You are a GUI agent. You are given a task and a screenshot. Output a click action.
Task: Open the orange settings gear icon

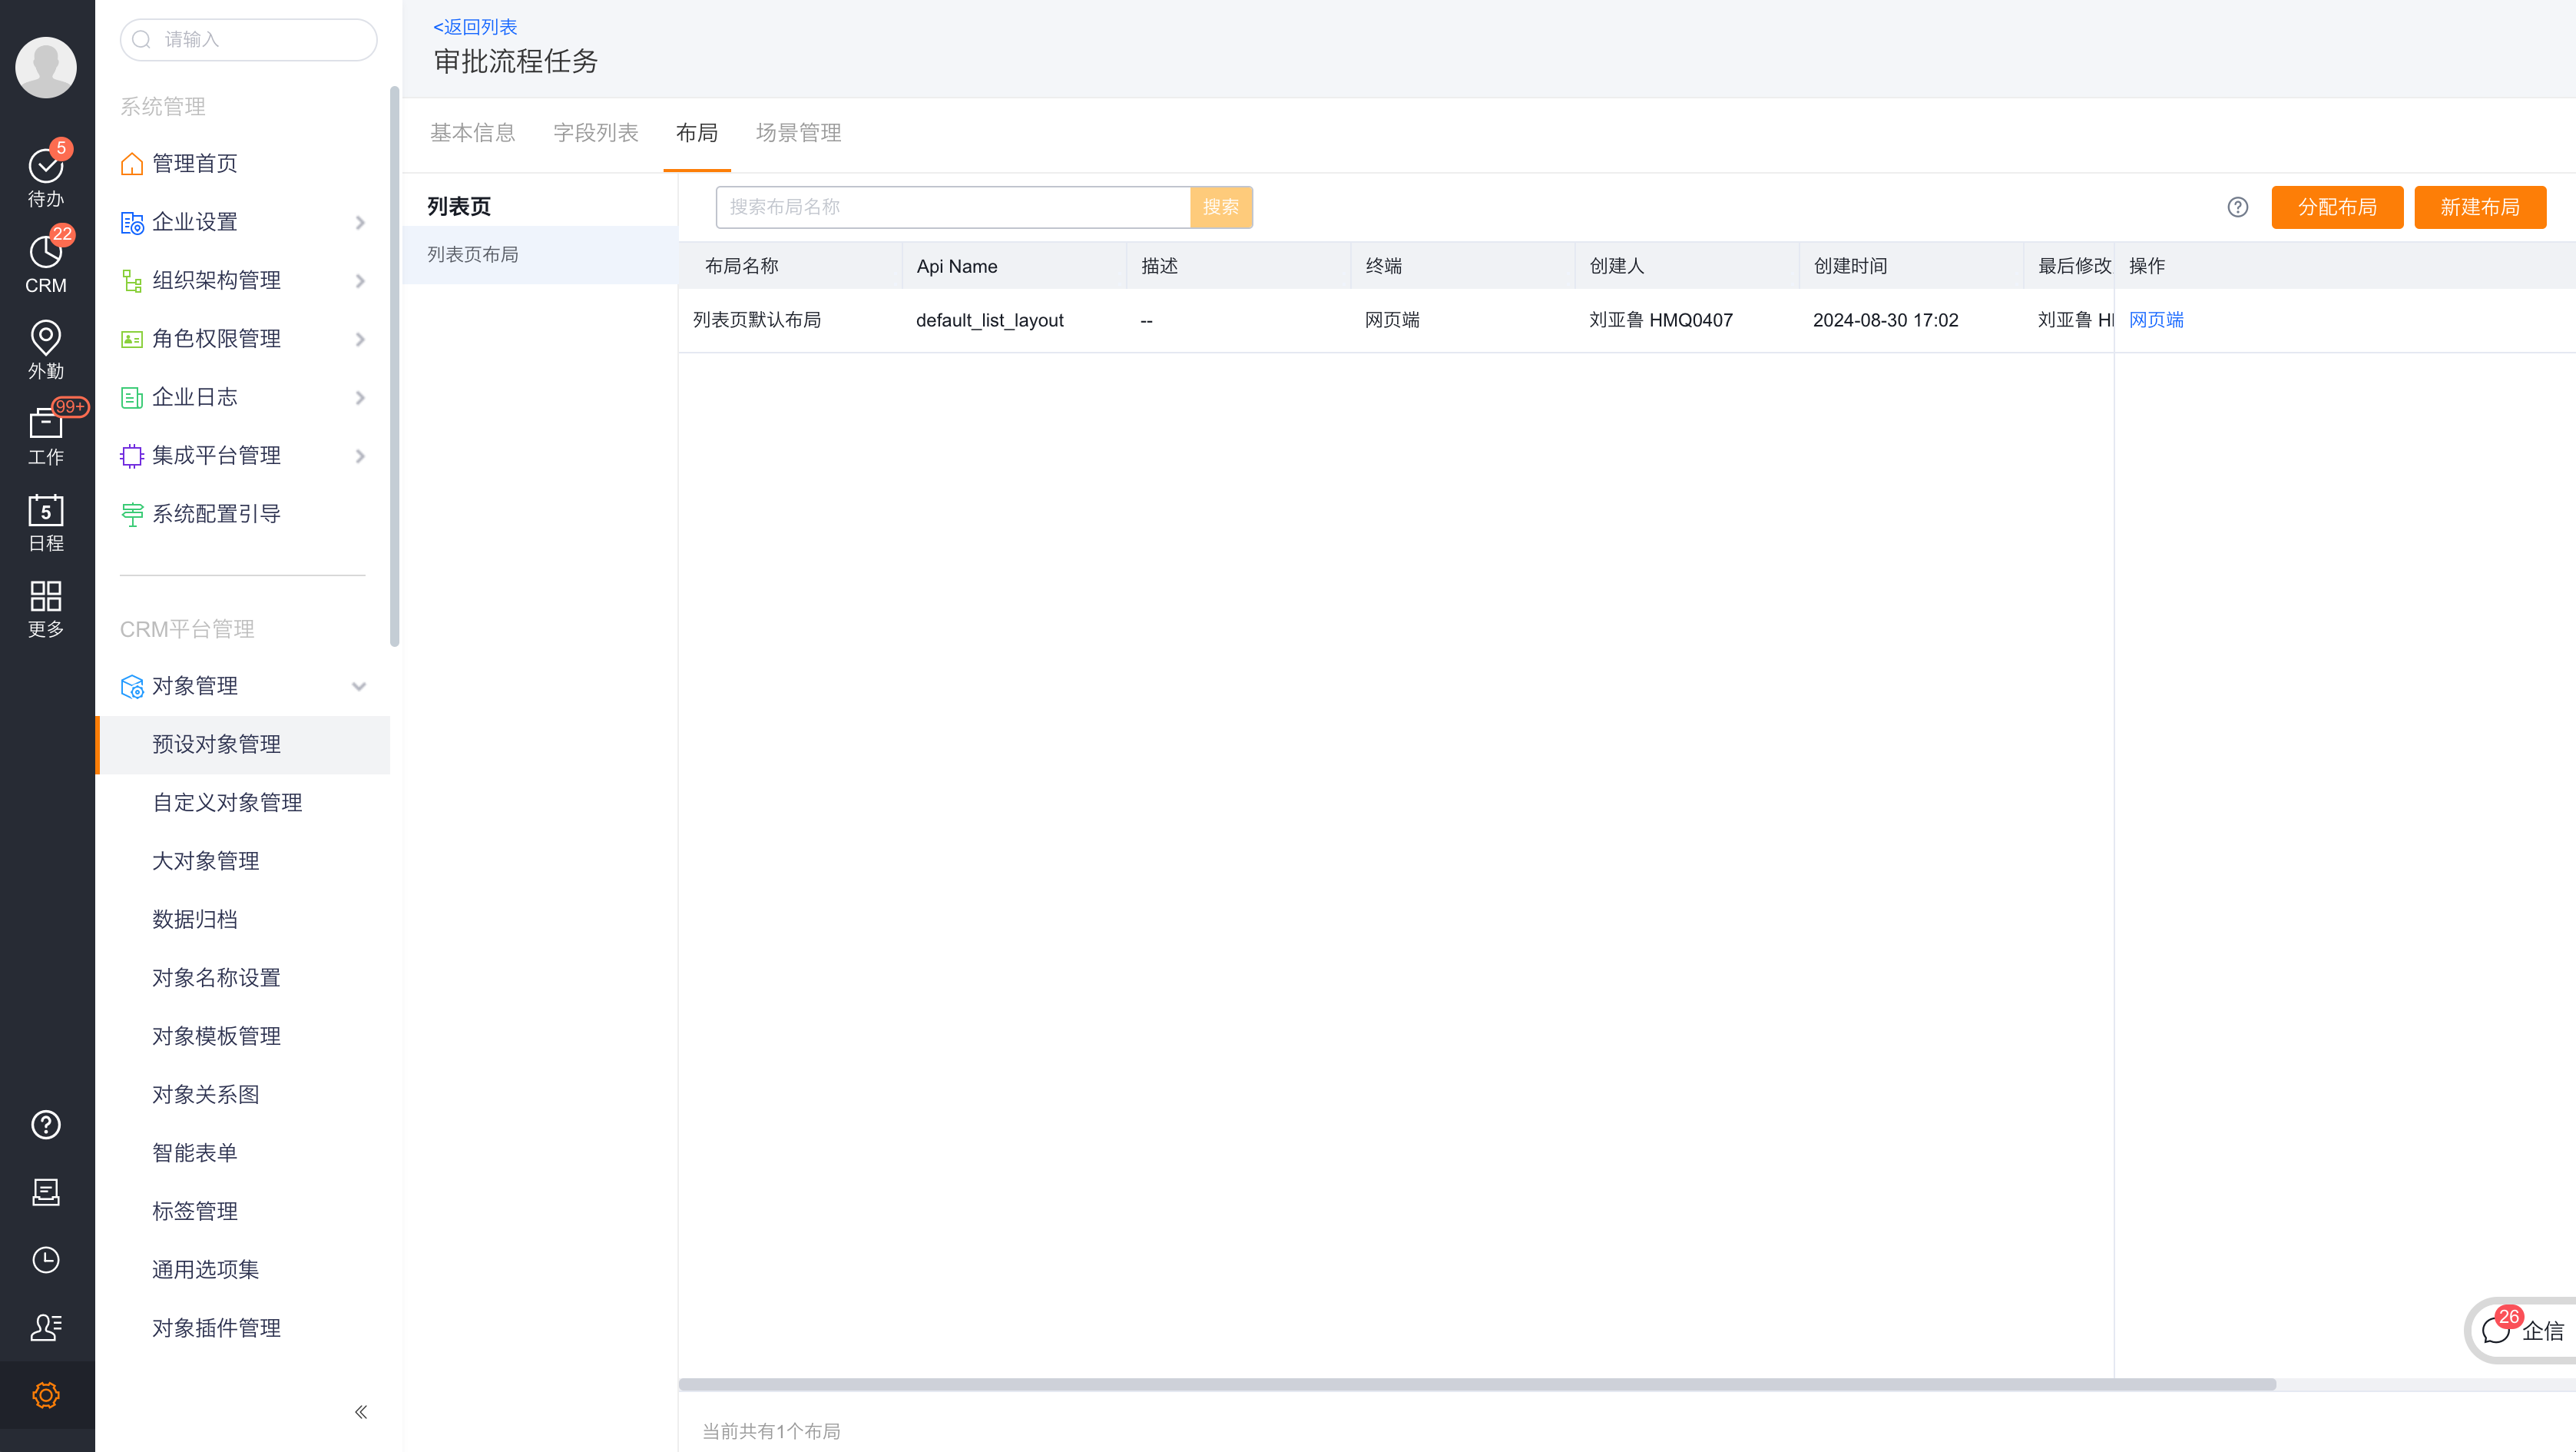click(46, 1394)
